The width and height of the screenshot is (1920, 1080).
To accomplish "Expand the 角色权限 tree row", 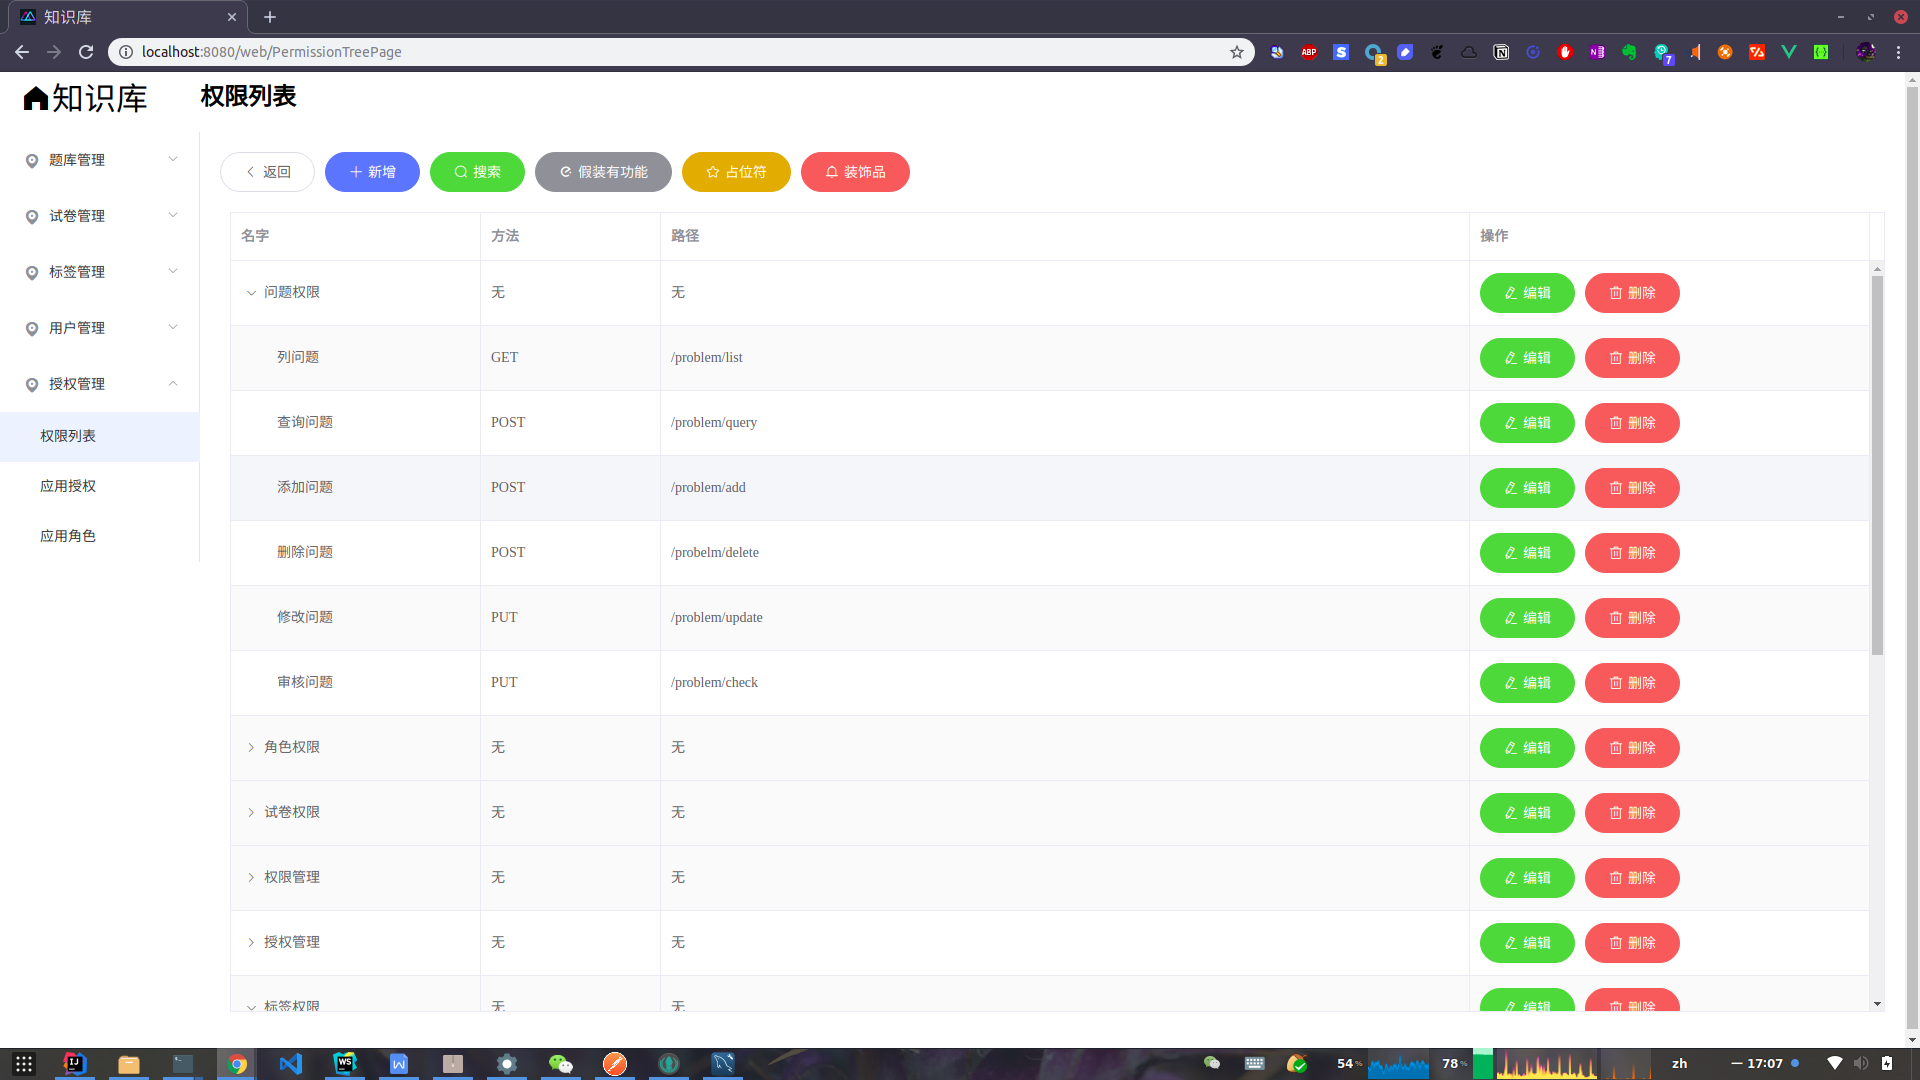I will 251,748.
